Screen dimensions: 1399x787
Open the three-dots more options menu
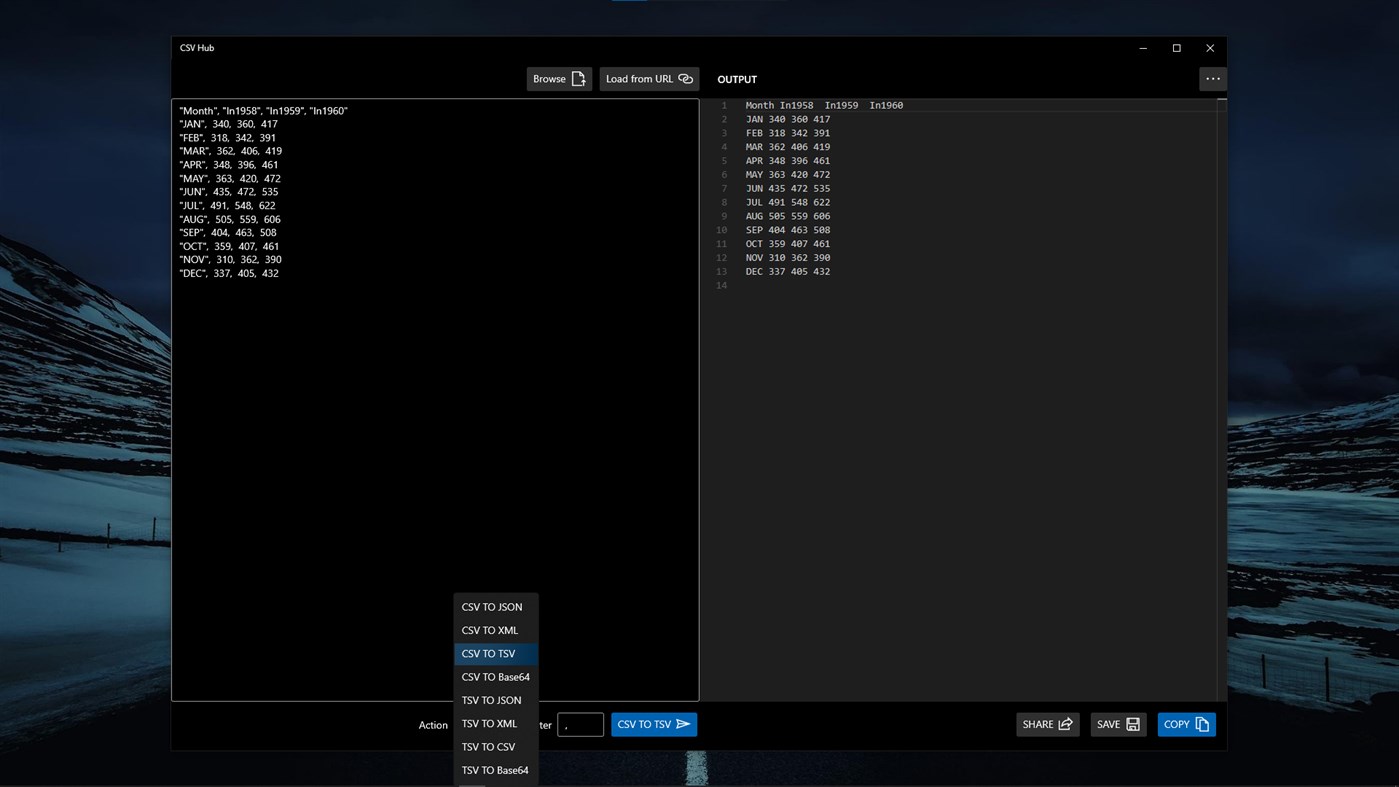1212,79
